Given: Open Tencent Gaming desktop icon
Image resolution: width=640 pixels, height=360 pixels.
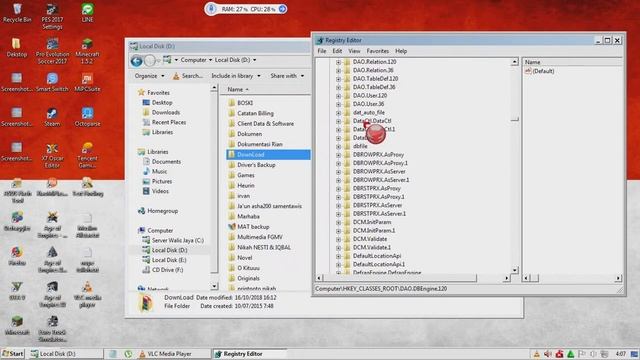Looking at the screenshot, I should pos(87,155).
